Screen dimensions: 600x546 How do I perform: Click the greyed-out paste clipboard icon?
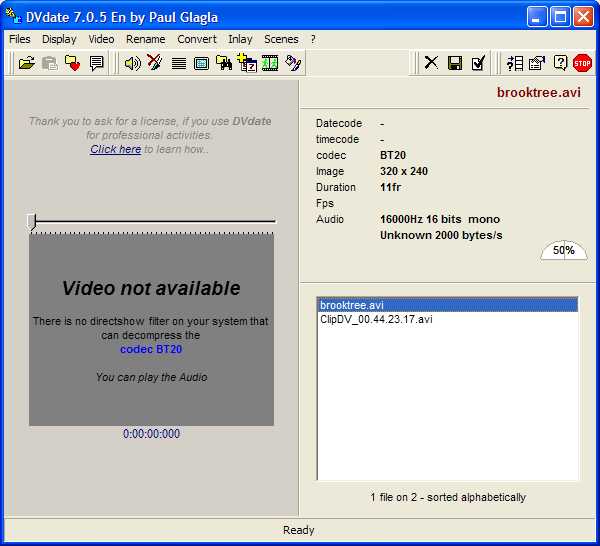point(49,63)
